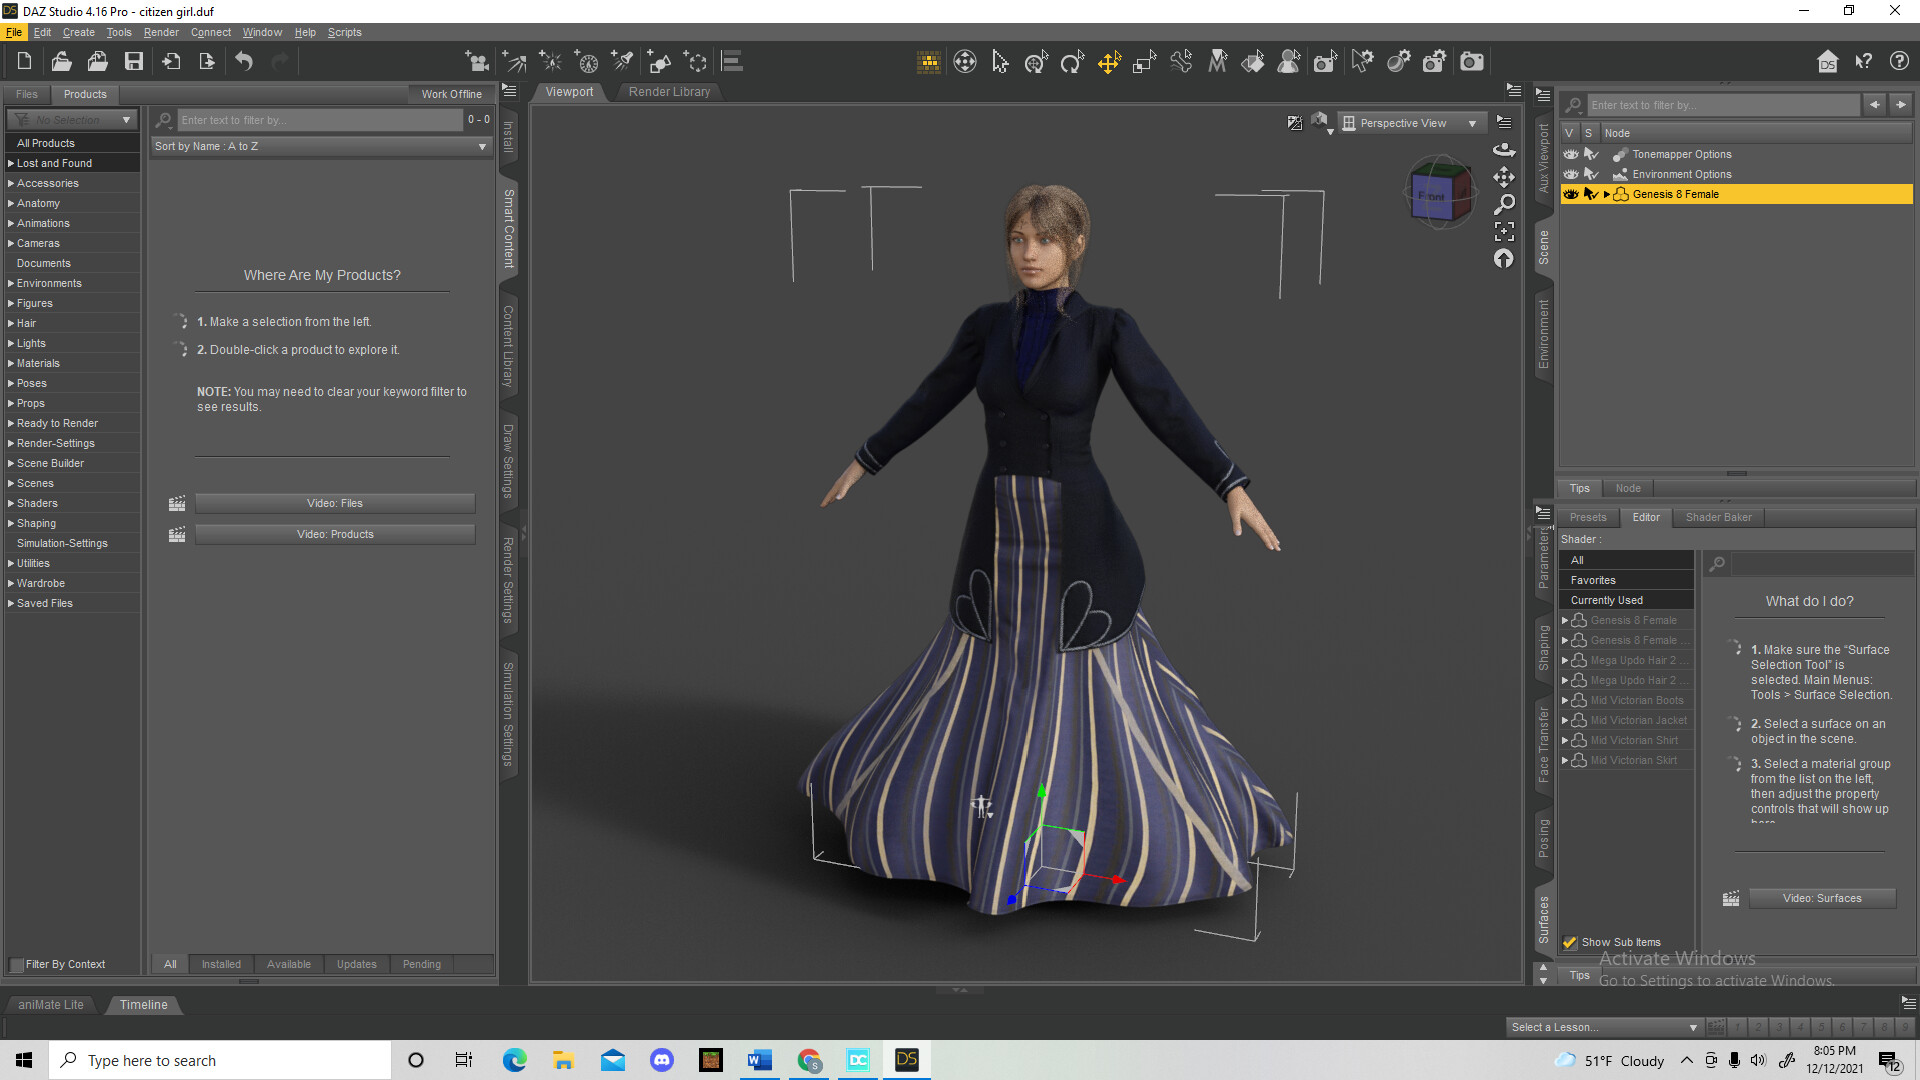Viewport: 1920px width, 1080px height.
Task: Create a new Spotlight
Action: pos(622,61)
